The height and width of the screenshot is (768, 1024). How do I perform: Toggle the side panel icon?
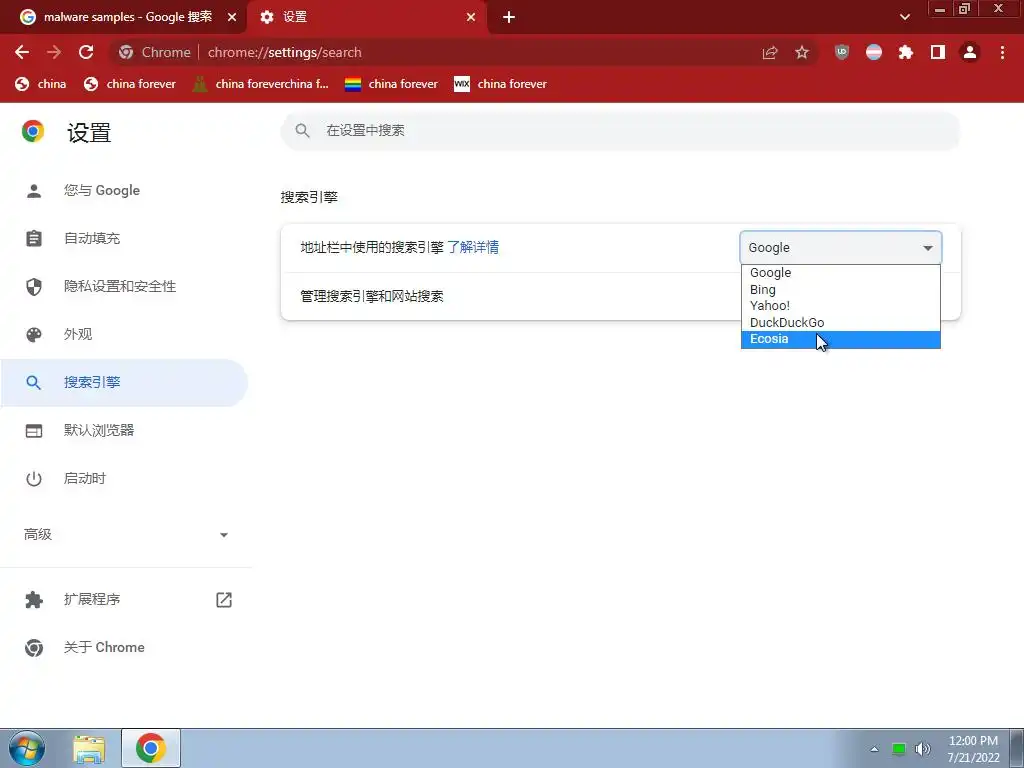(x=938, y=52)
